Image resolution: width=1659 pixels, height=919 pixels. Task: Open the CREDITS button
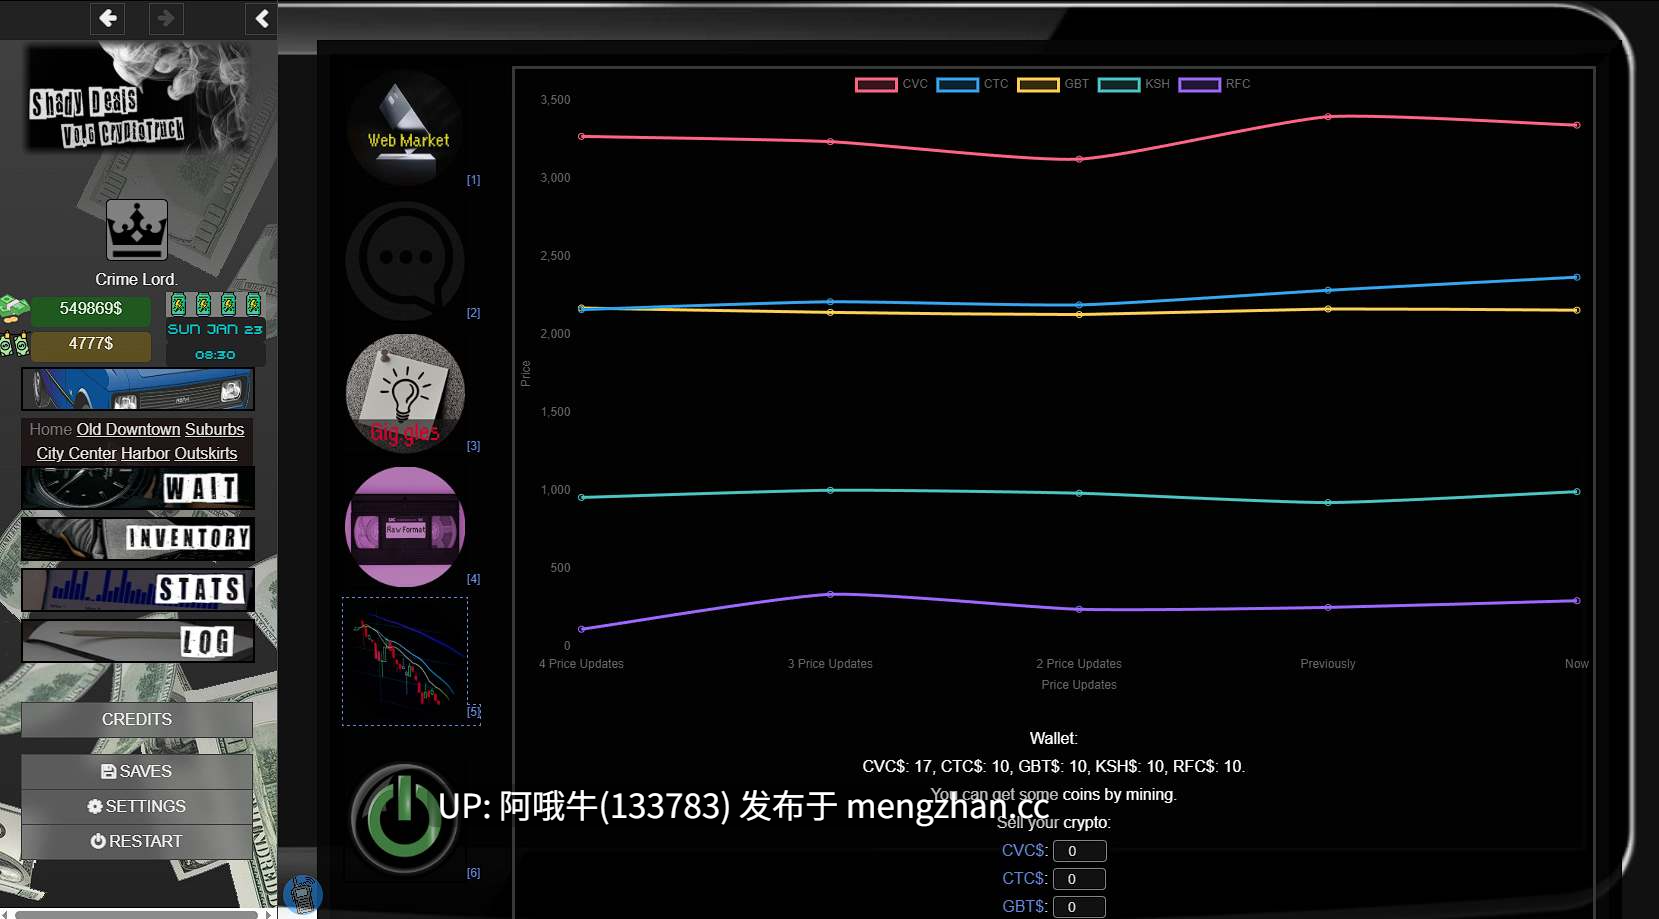pyautogui.click(x=137, y=719)
